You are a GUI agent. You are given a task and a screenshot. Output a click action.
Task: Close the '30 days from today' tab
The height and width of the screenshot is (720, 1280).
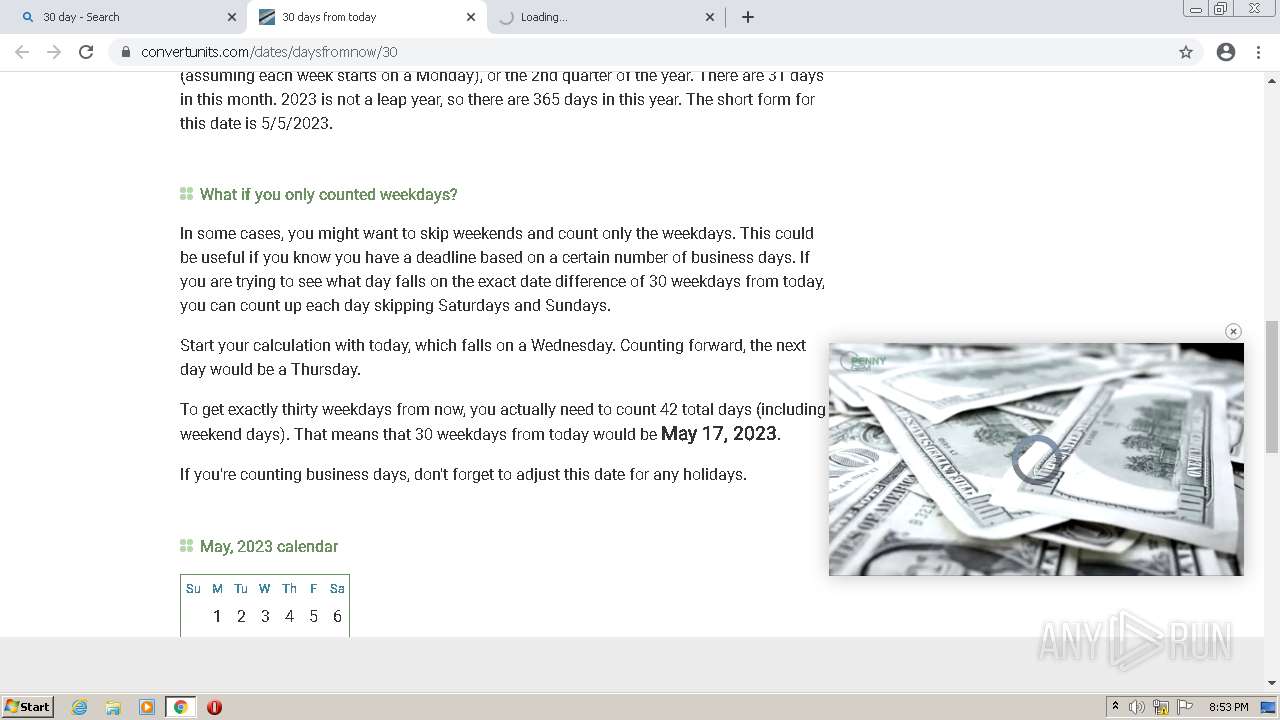(x=471, y=17)
